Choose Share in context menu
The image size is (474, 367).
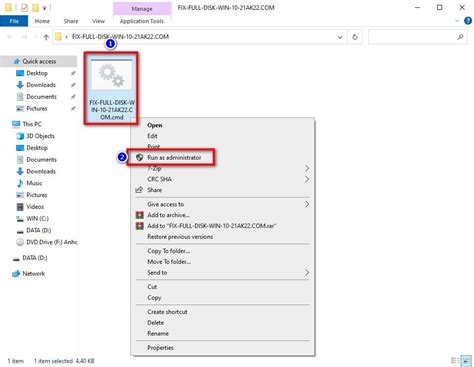(x=154, y=190)
